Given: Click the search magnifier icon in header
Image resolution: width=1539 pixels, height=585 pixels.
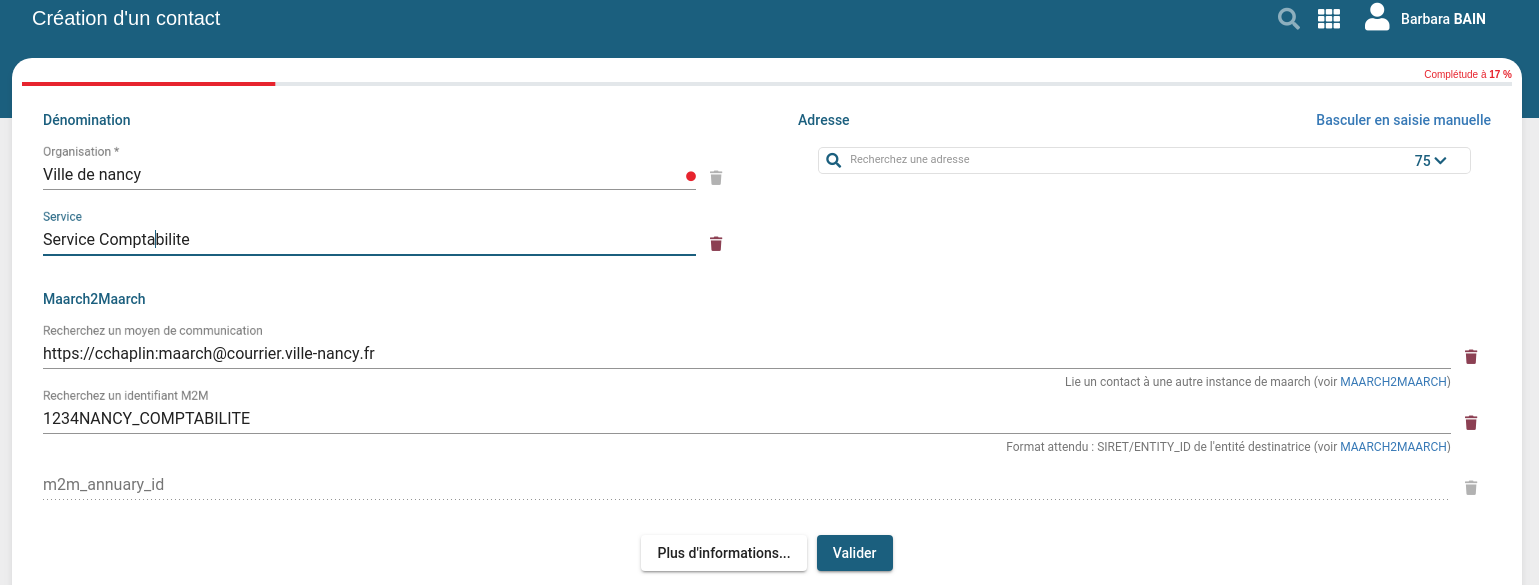Looking at the screenshot, I should [1289, 19].
